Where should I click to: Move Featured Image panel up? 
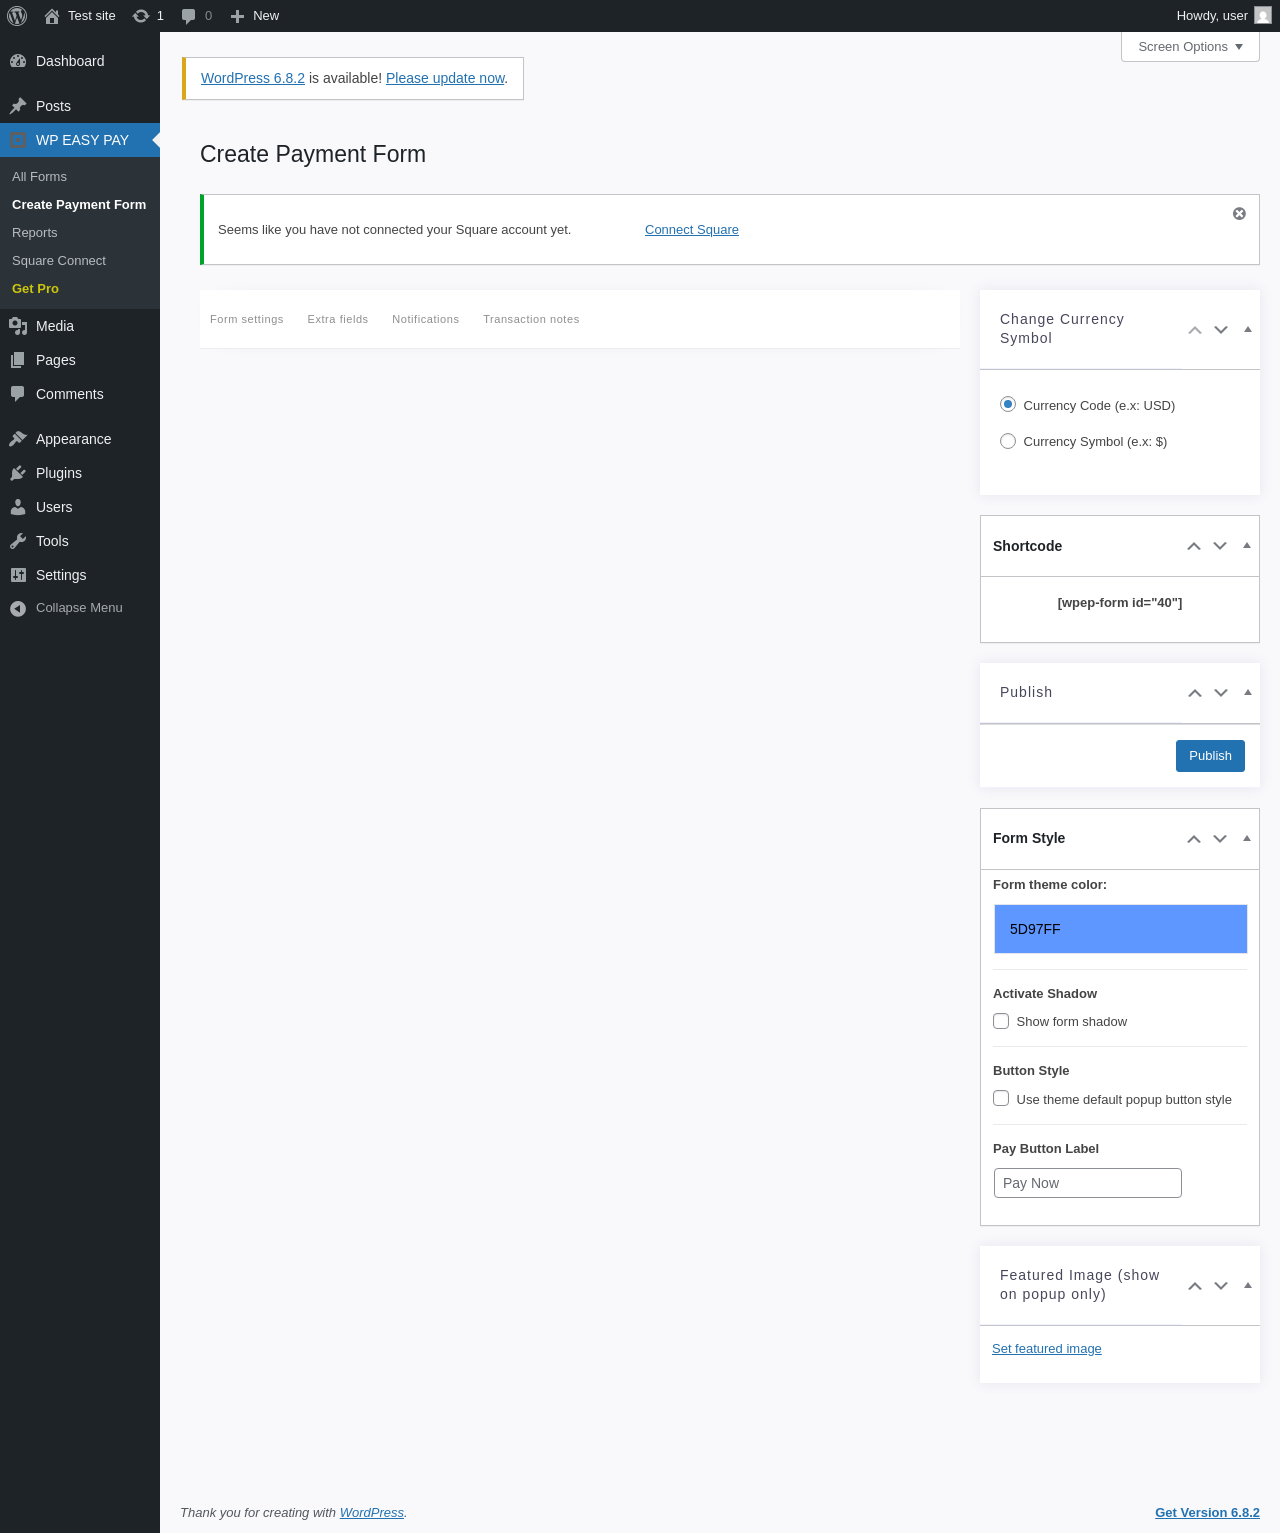point(1195,1286)
